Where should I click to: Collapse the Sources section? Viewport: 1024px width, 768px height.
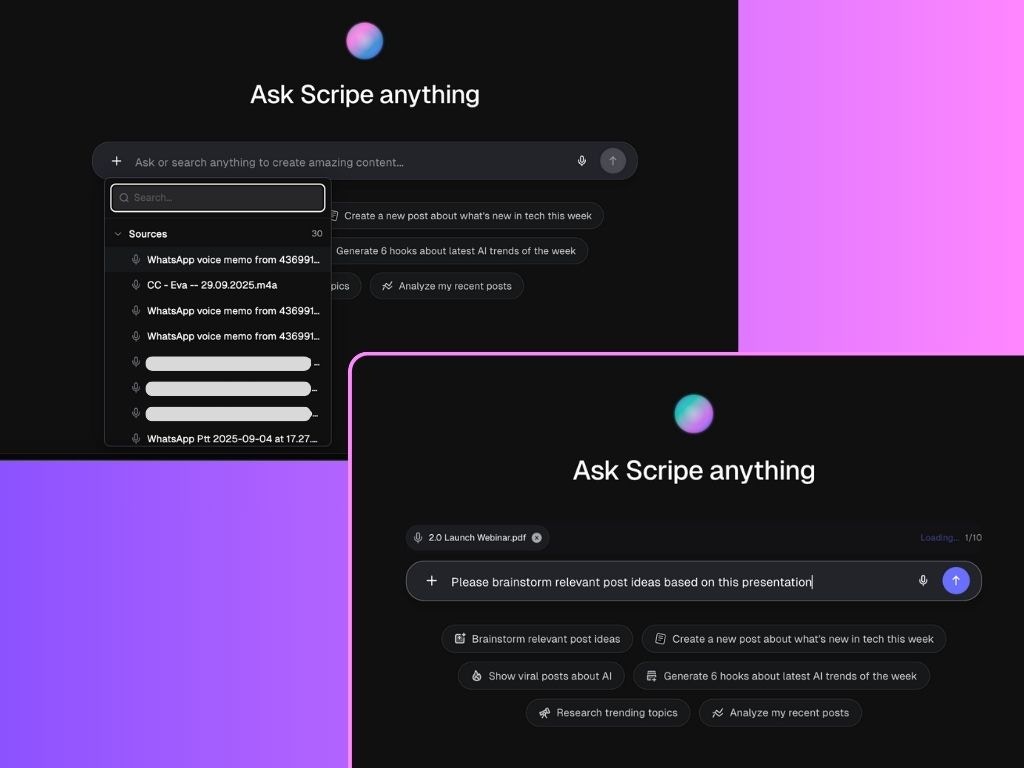point(118,233)
